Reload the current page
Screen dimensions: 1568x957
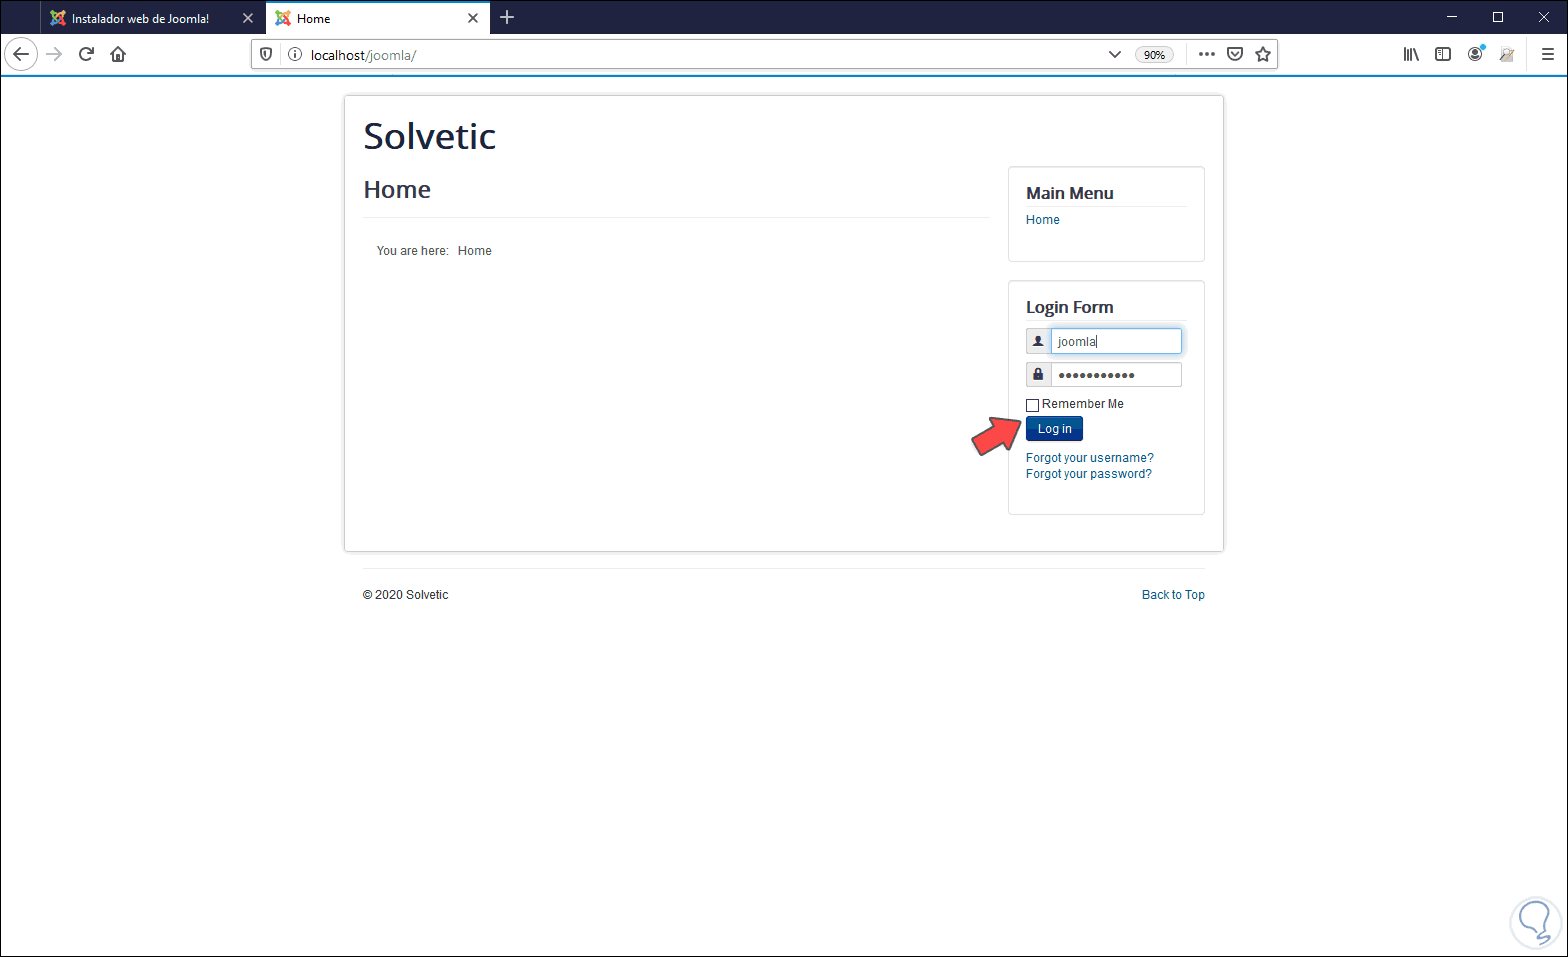pyautogui.click(x=86, y=54)
